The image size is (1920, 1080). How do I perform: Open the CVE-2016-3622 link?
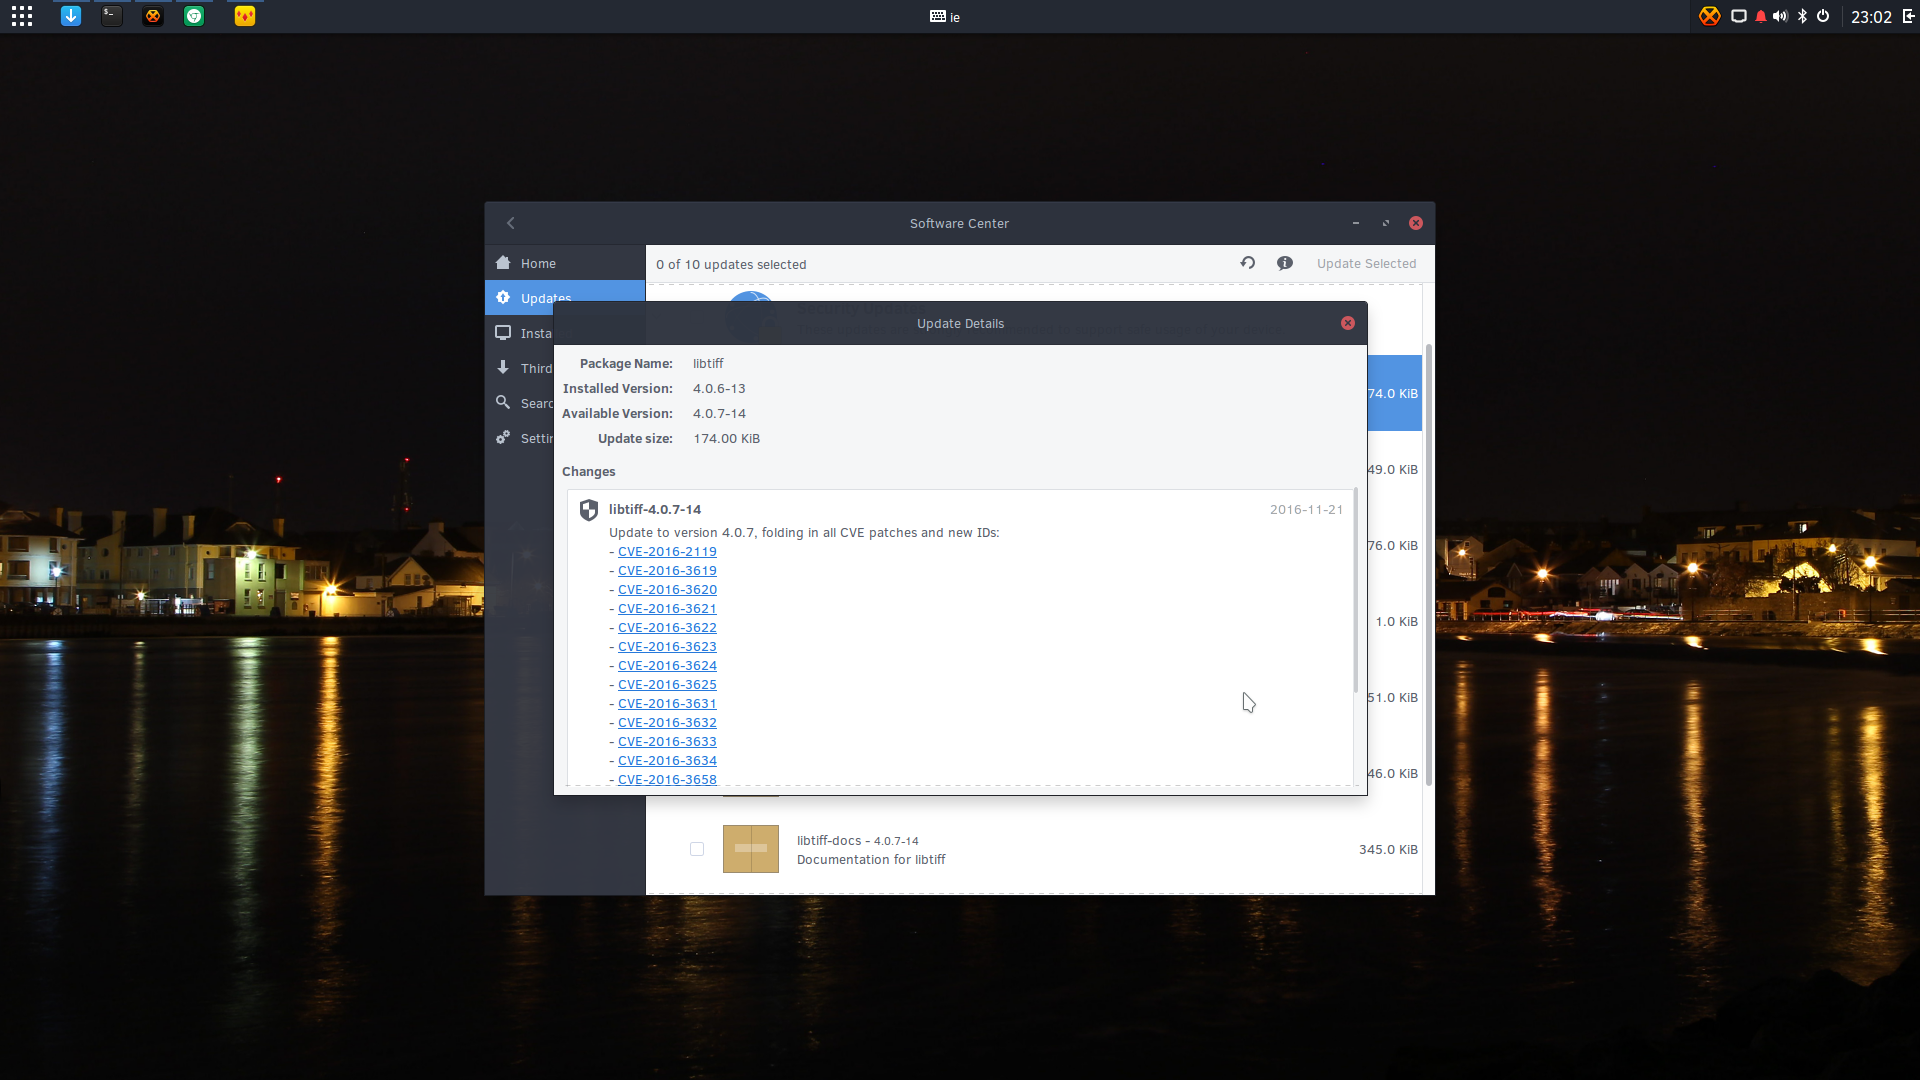tap(667, 628)
